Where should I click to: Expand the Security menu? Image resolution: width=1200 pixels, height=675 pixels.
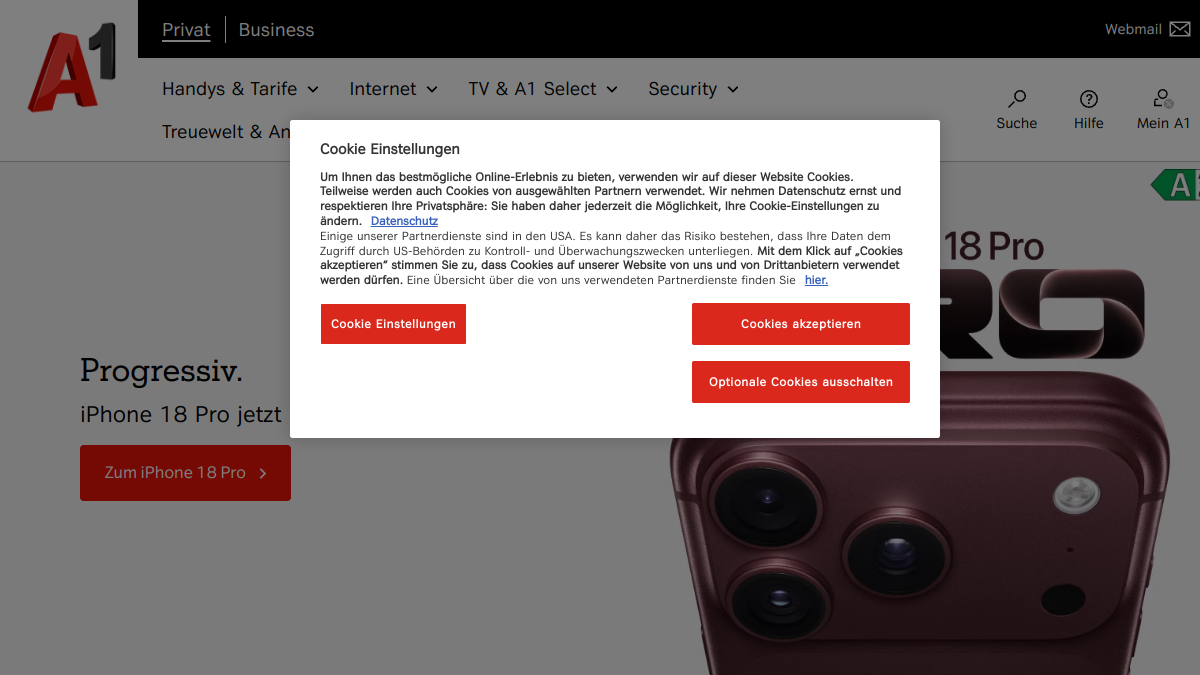coord(693,89)
